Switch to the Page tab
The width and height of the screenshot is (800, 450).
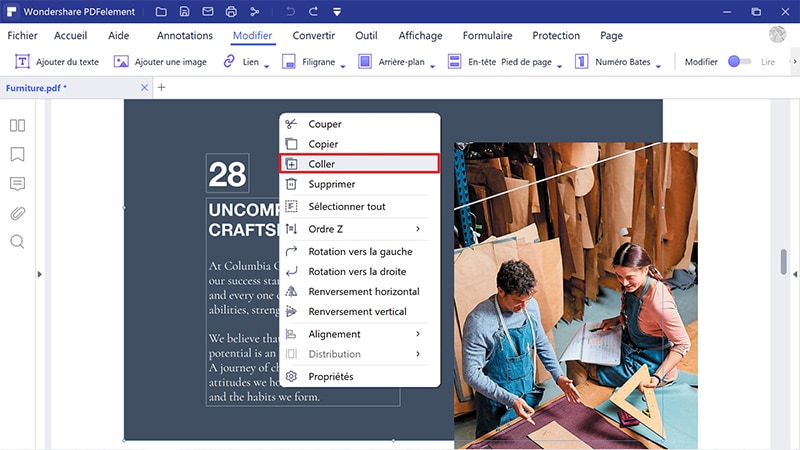coord(611,35)
